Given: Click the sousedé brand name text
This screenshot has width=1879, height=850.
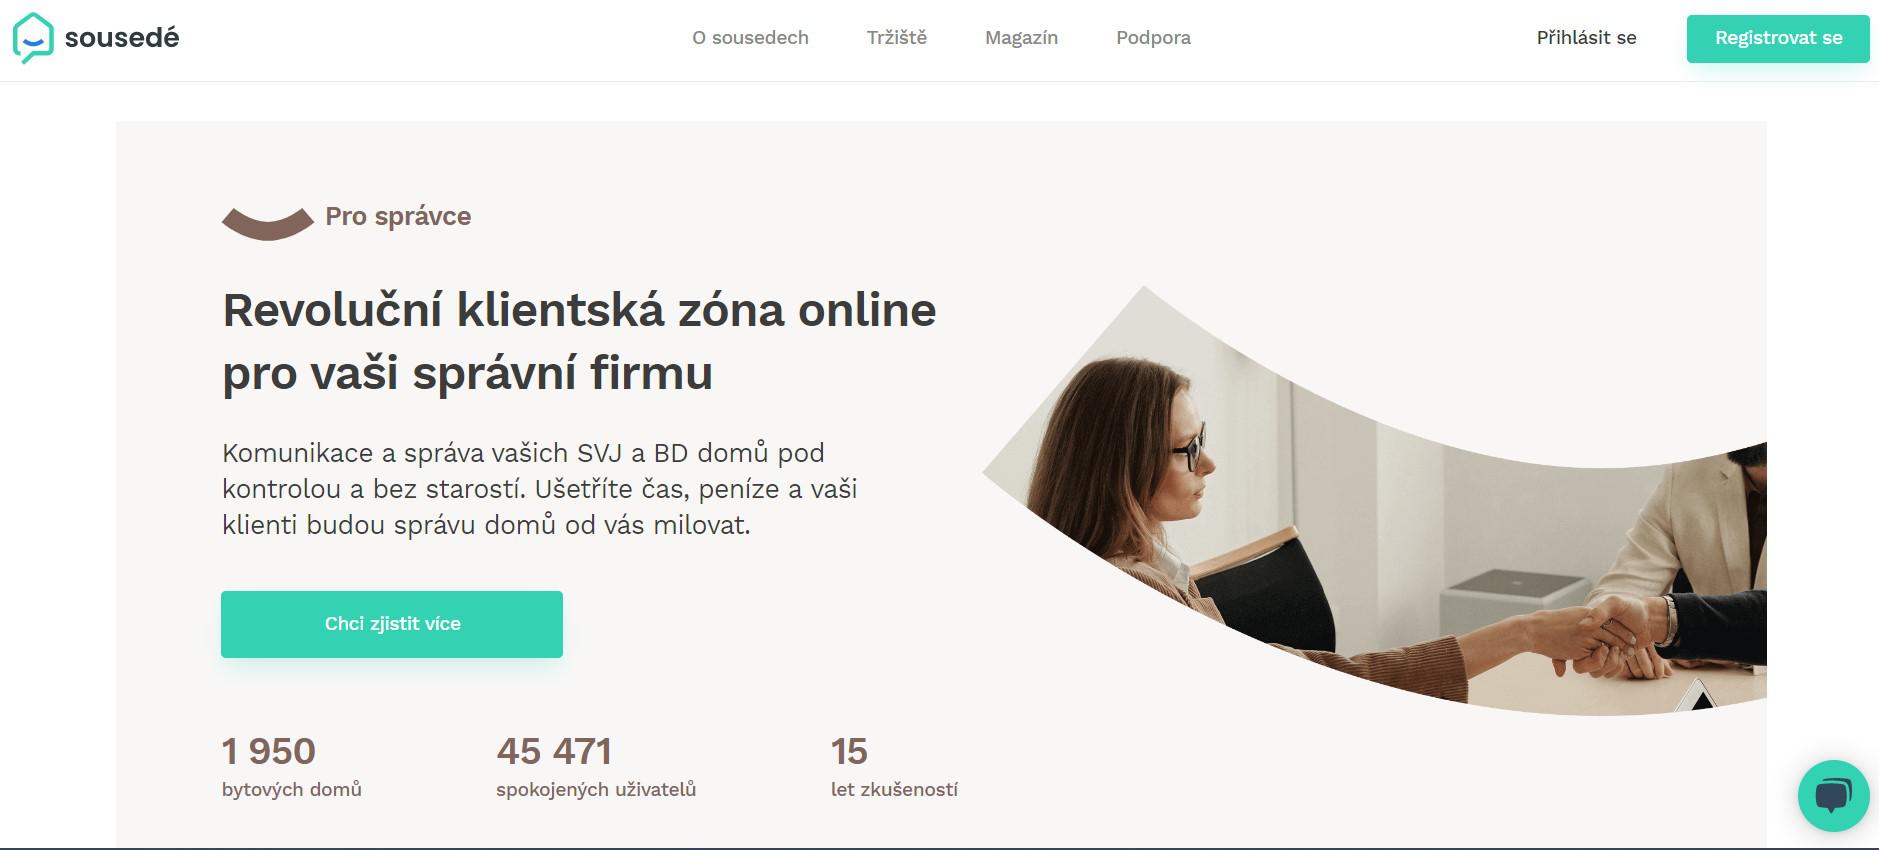Looking at the screenshot, I should (122, 38).
